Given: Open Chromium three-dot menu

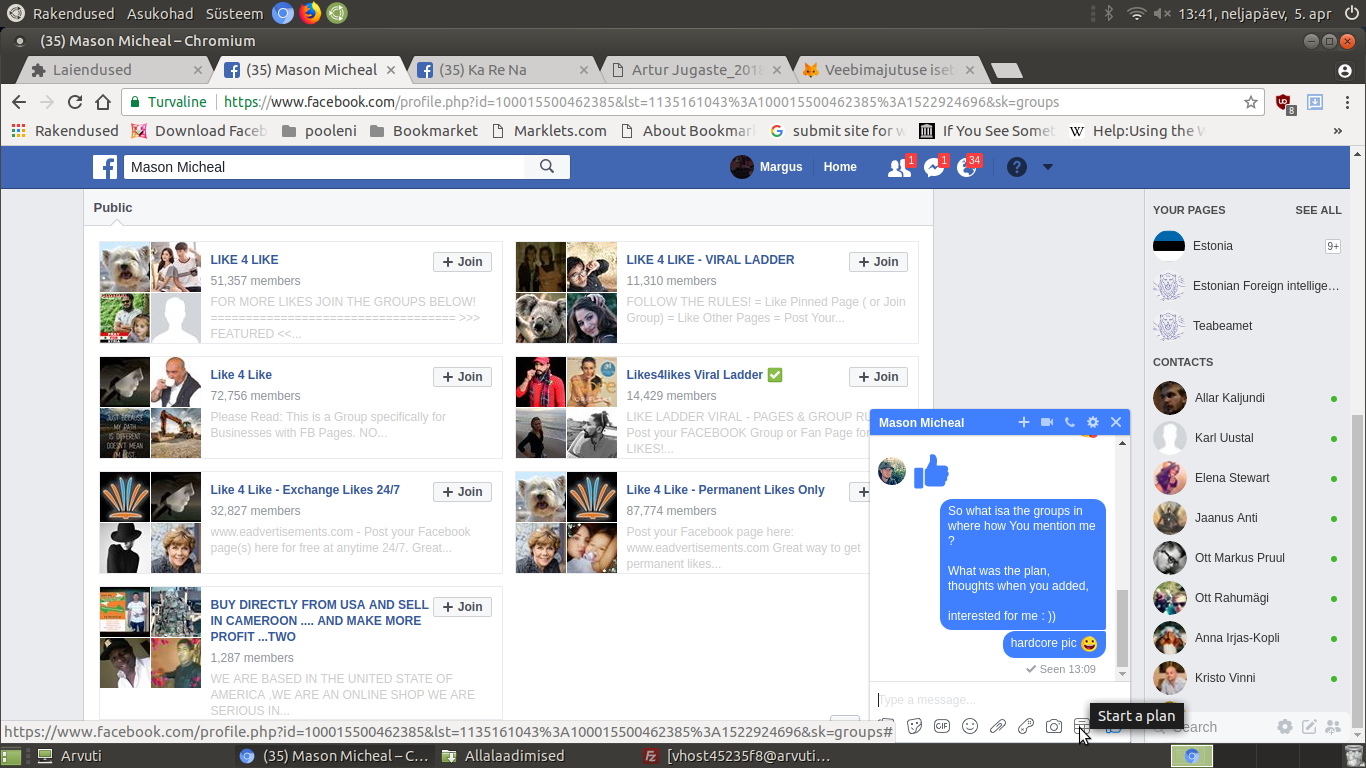Looking at the screenshot, I should pos(1346,102).
